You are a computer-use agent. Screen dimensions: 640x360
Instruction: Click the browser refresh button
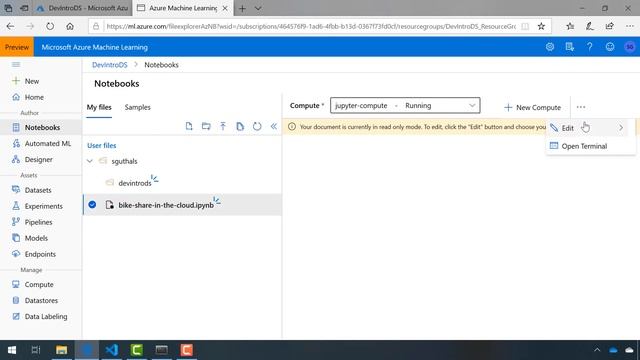50,26
